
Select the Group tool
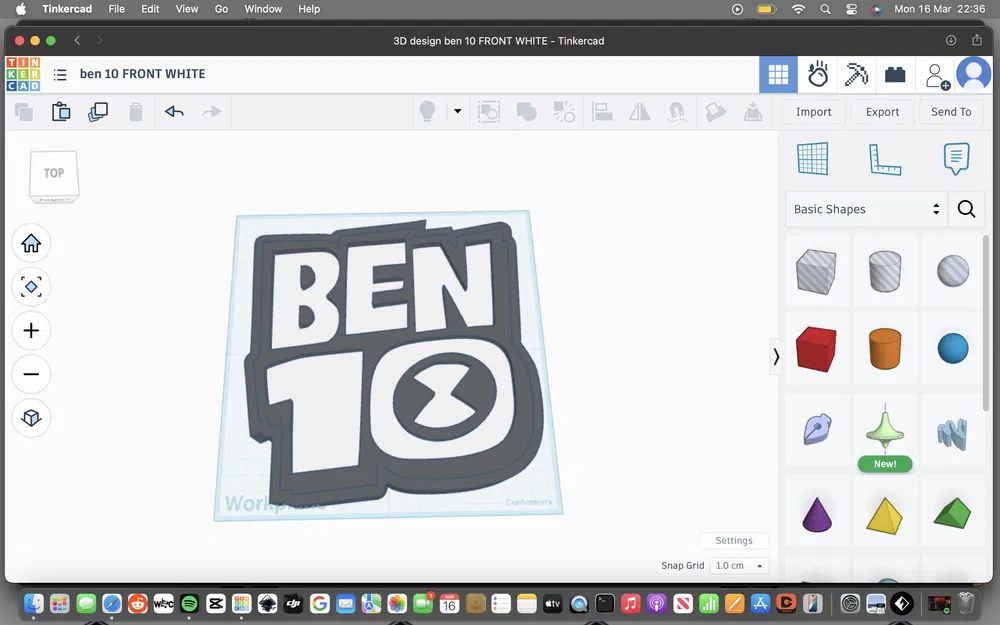525,112
